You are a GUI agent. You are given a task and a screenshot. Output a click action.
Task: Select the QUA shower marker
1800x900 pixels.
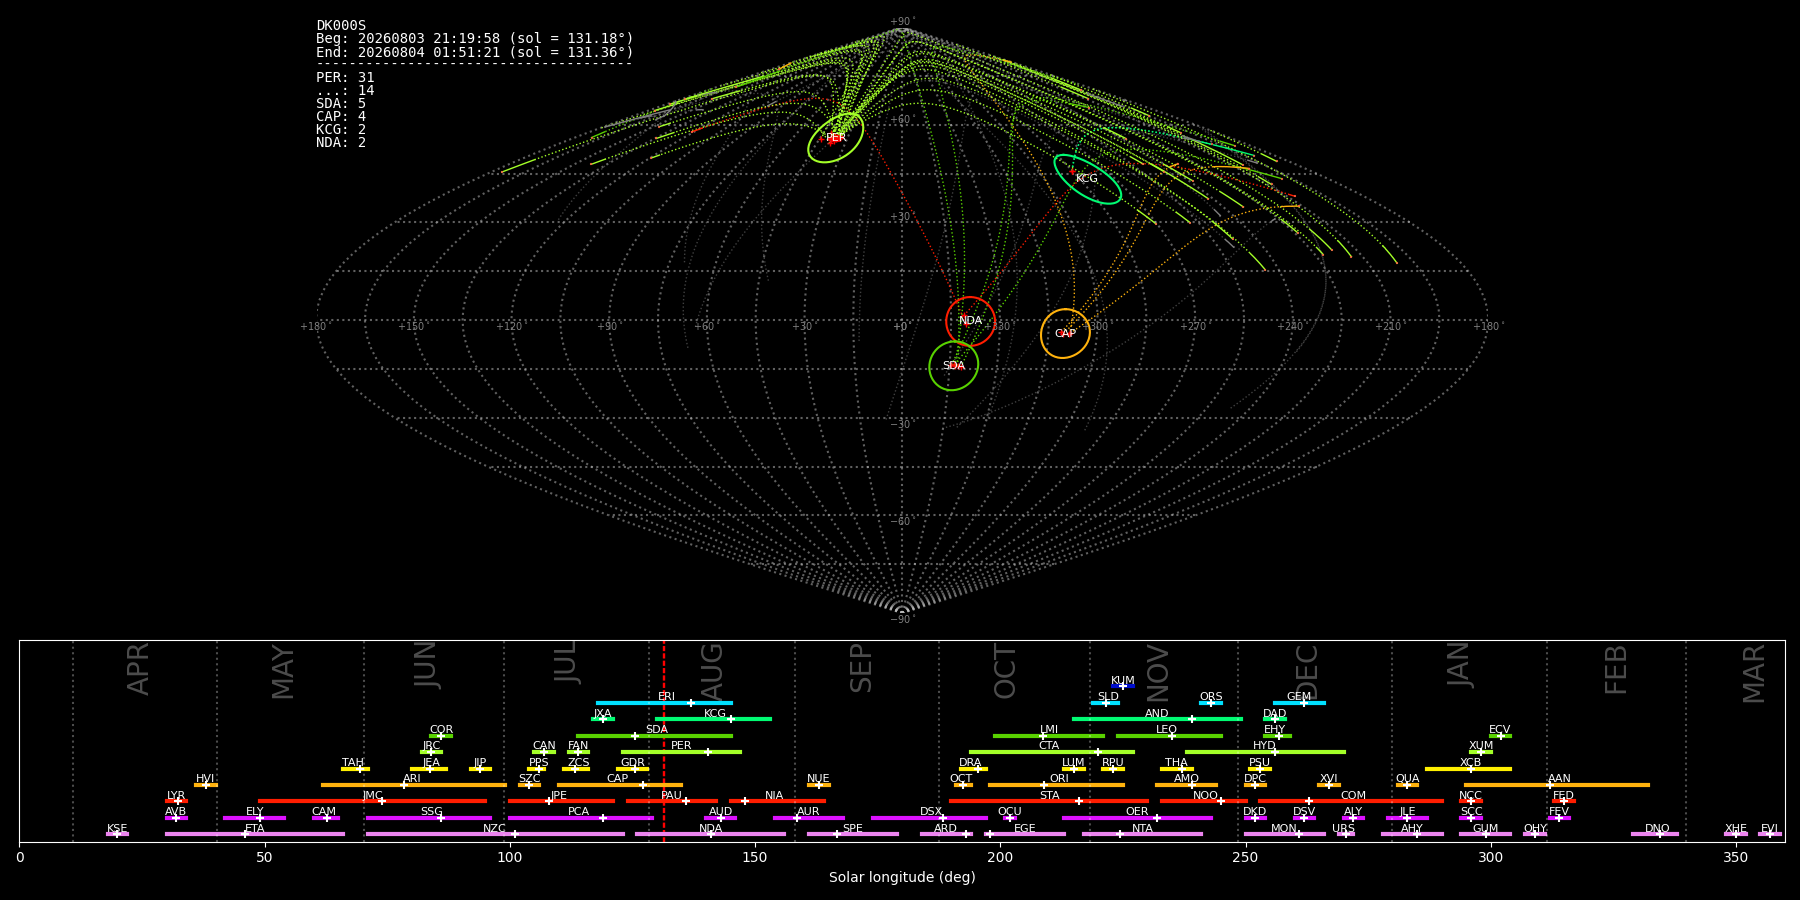coord(1407,785)
